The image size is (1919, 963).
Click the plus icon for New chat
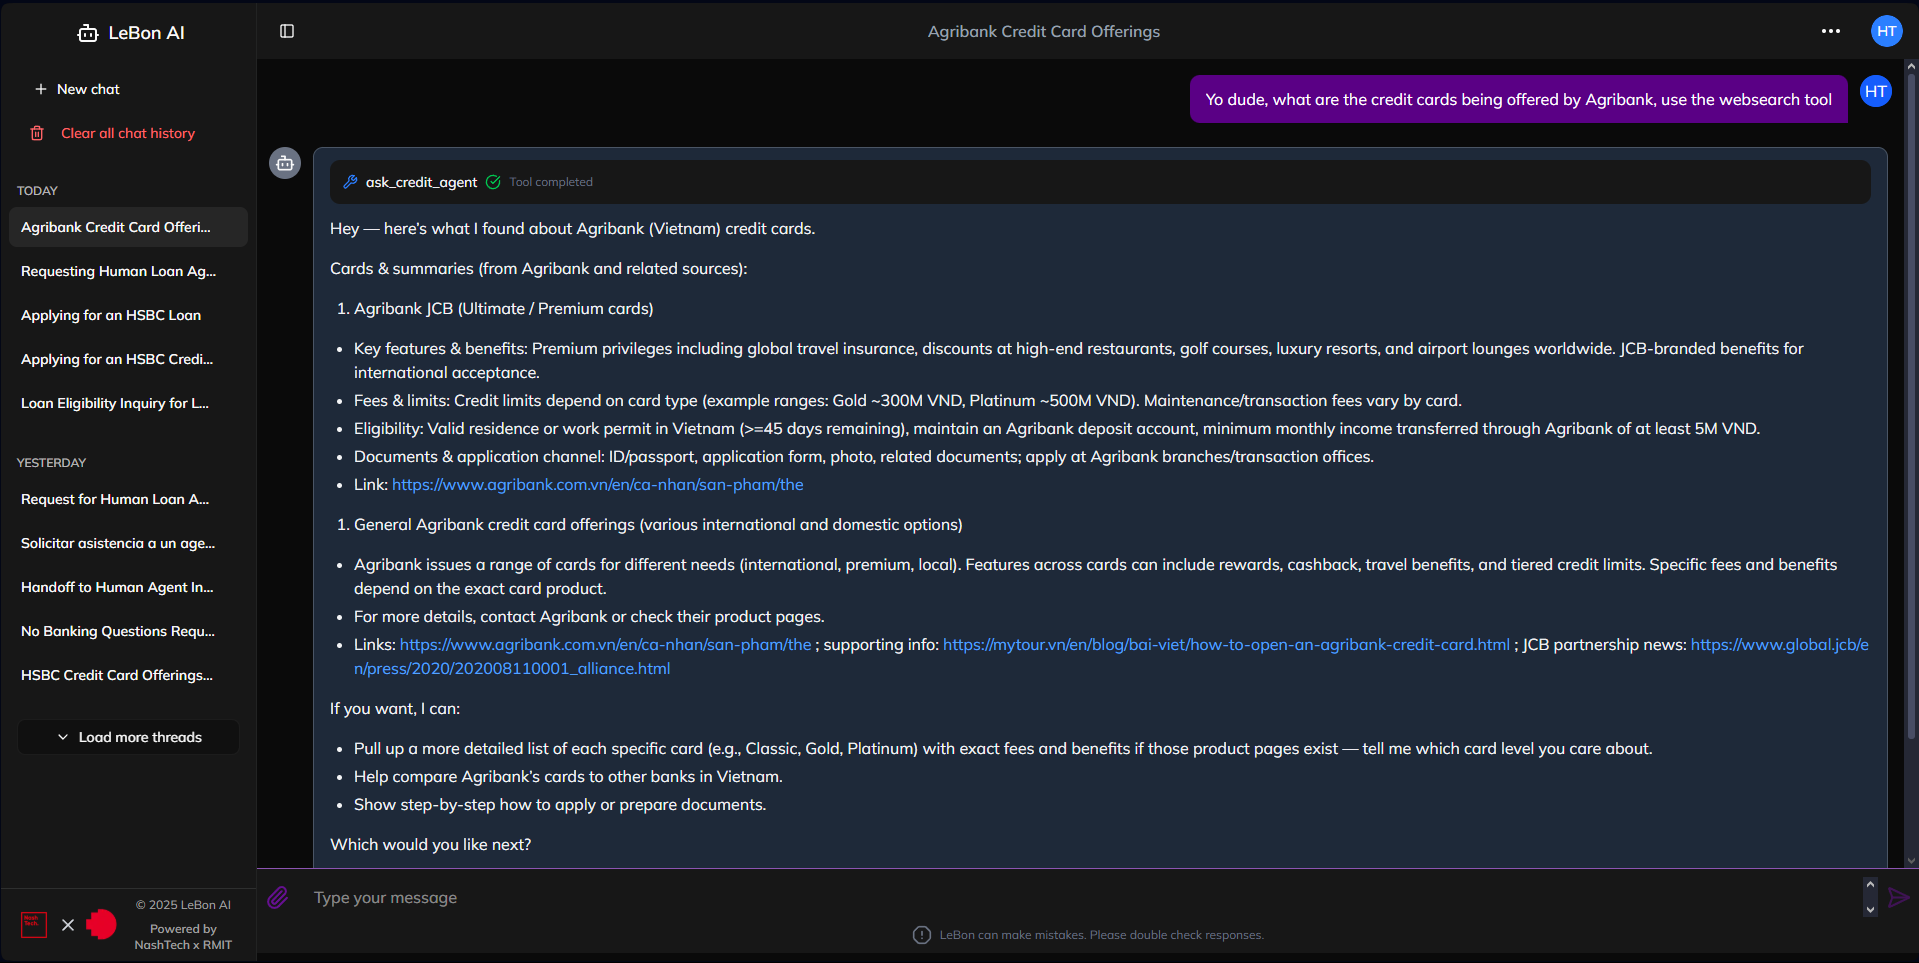(41, 89)
